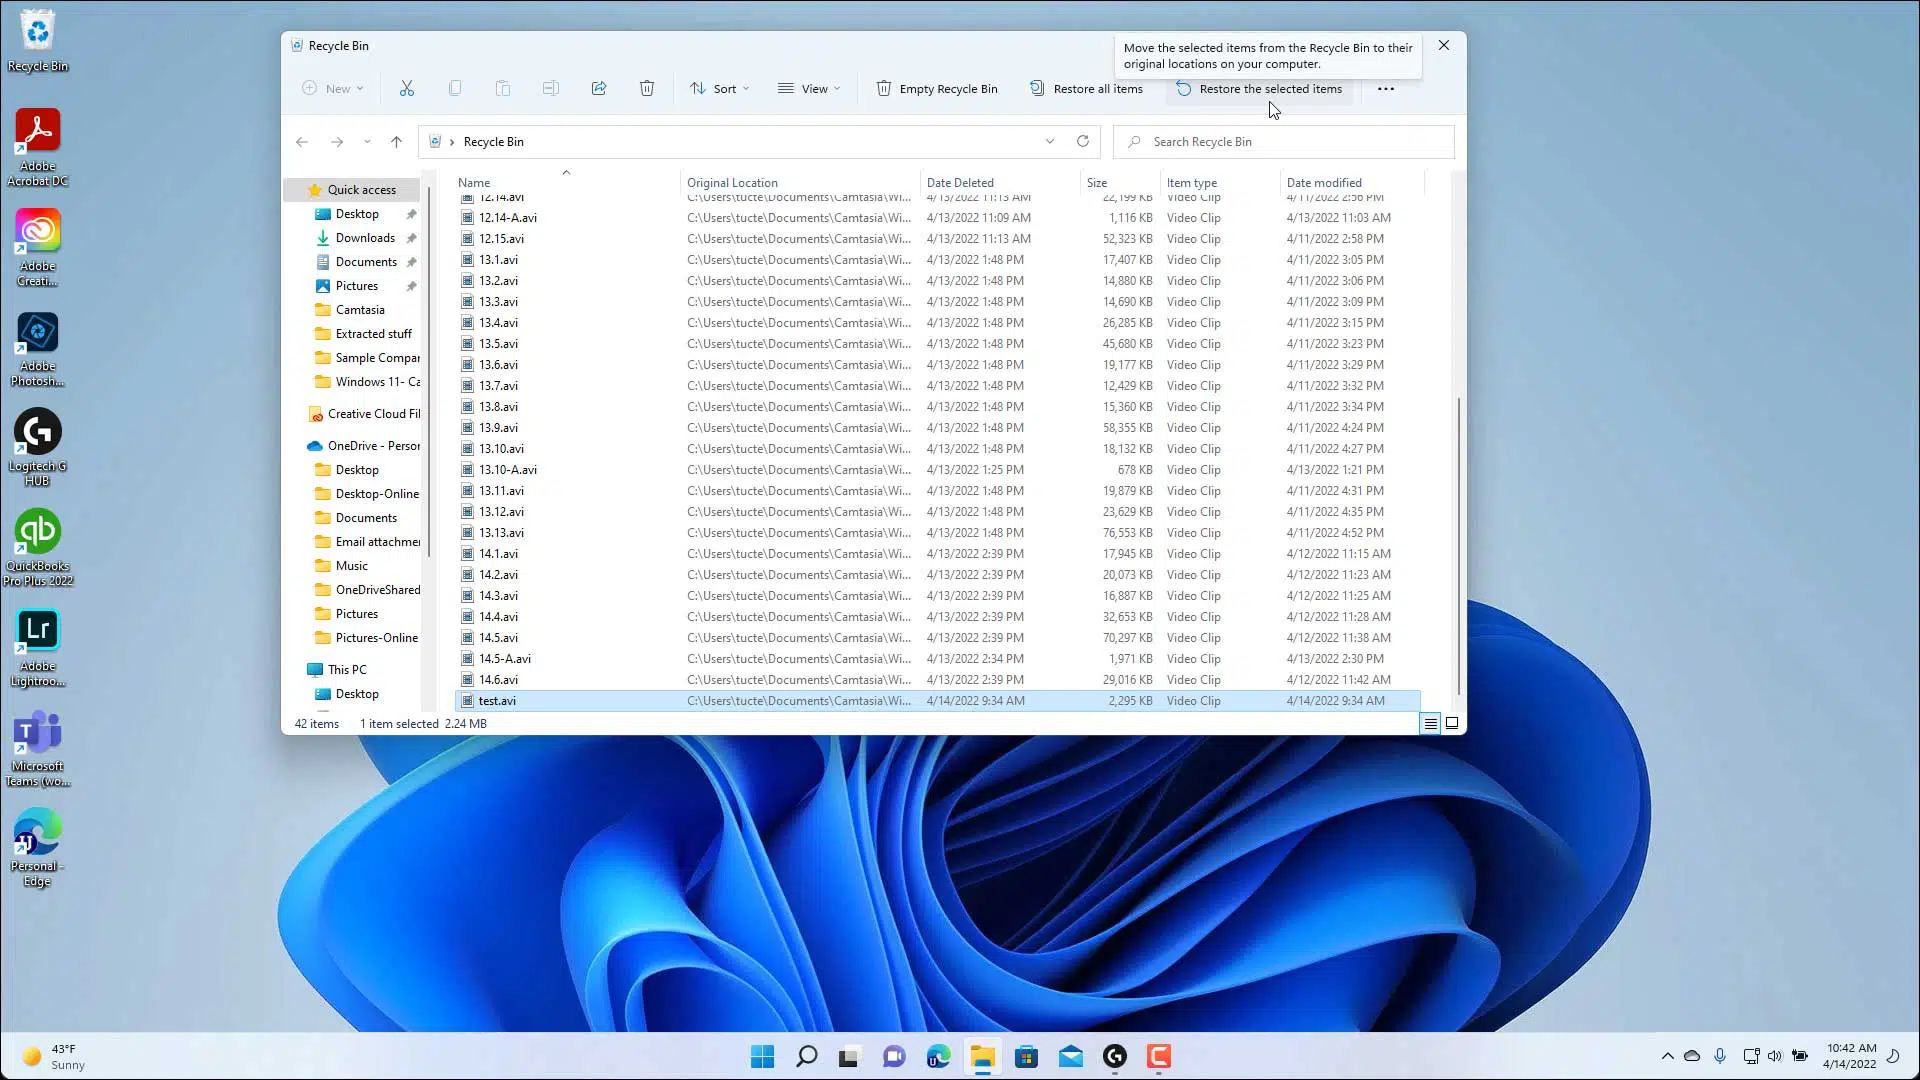The height and width of the screenshot is (1080, 1920).
Task: Switch to details view icon
Action: (x=1430, y=723)
